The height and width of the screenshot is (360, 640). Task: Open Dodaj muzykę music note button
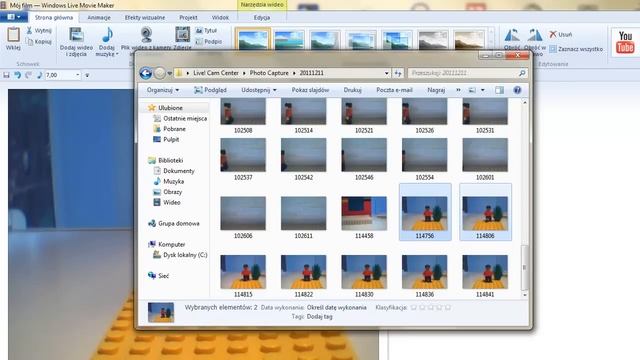coord(107,36)
